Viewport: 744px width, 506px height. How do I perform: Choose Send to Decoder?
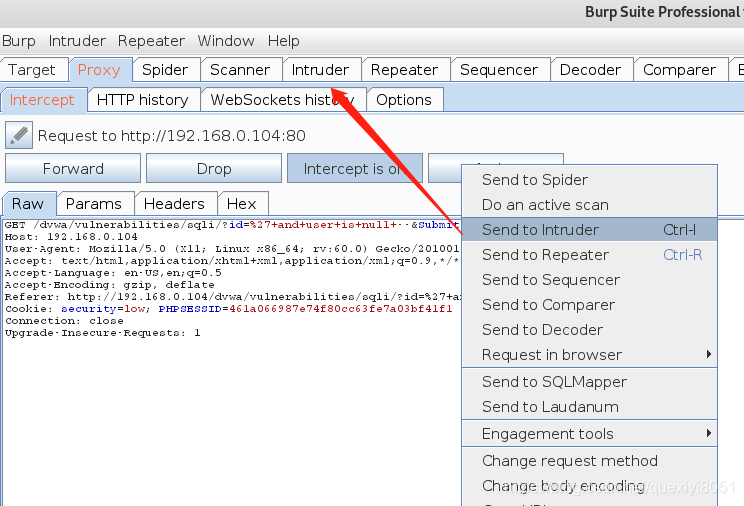(x=589, y=330)
